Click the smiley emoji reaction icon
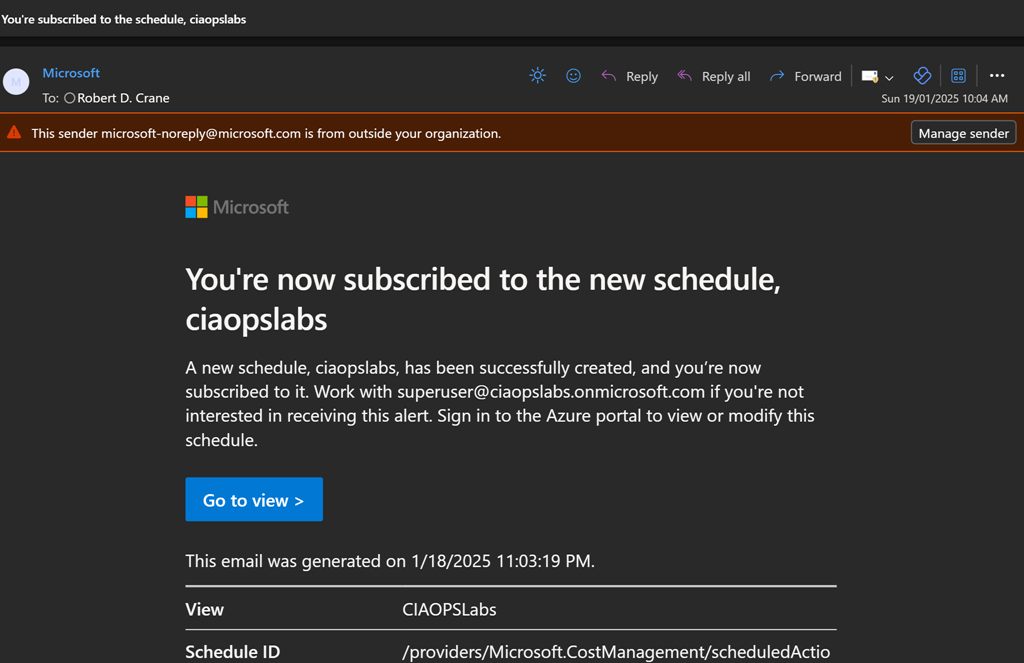The width and height of the screenshot is (1024, 663). (x=573, y=76)
